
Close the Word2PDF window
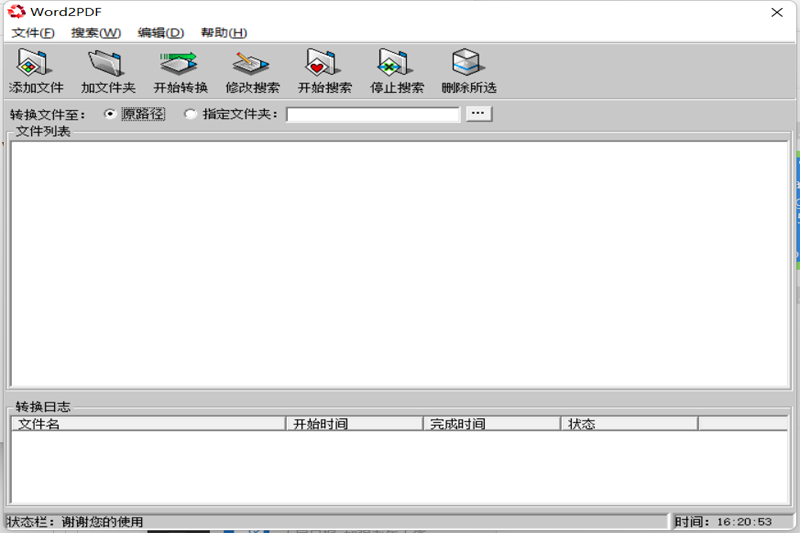[x=777, y=12]
